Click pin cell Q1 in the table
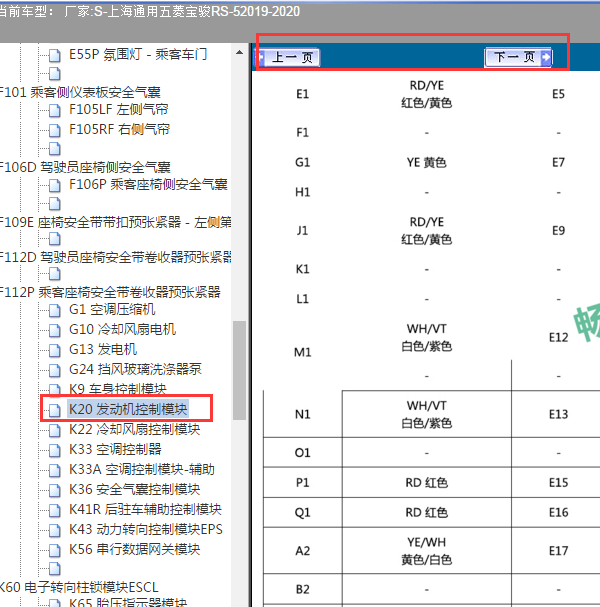 click(x=302, y=513)
